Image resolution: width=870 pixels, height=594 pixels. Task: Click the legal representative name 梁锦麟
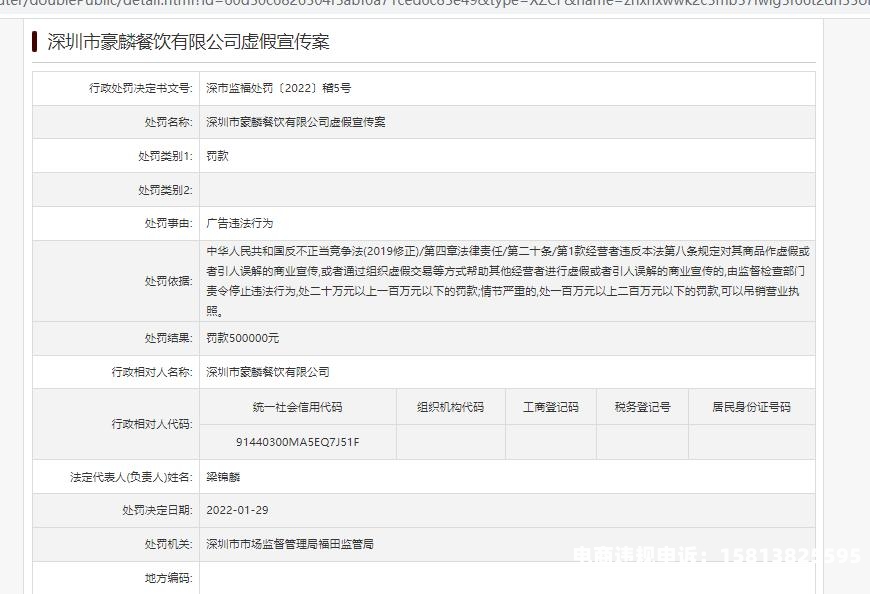(225, 477)
